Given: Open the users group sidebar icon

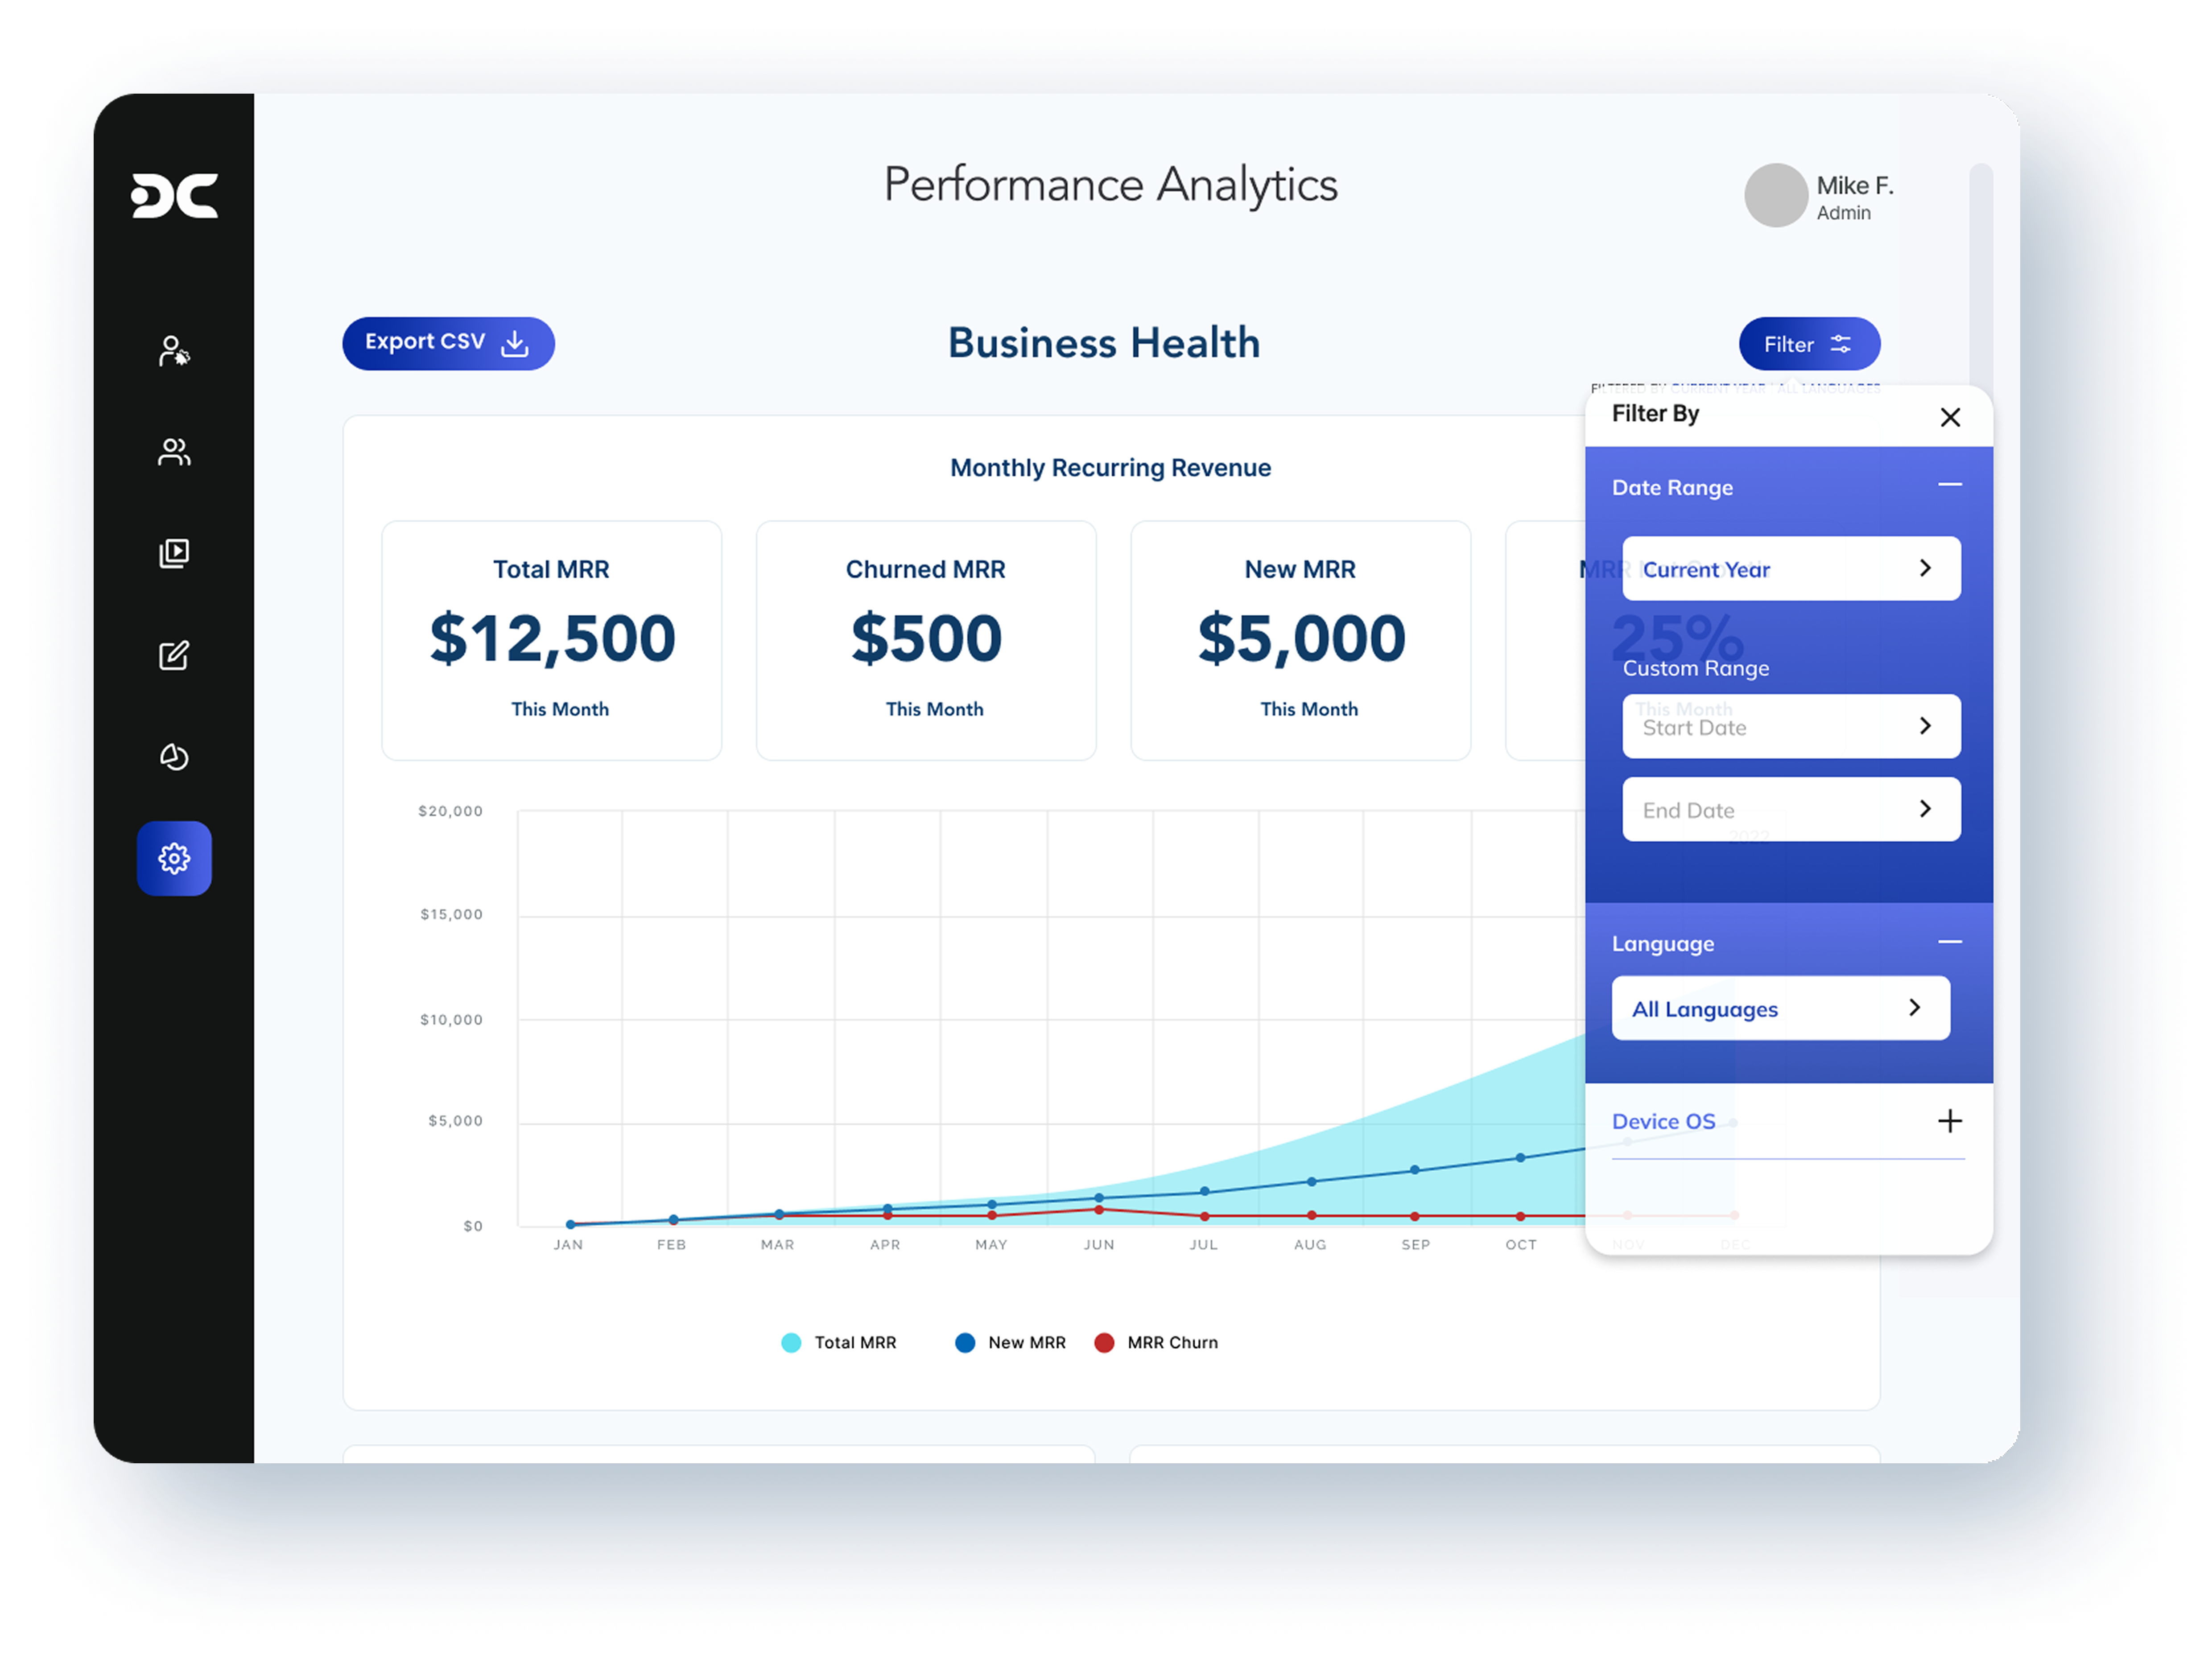Looking at the screenshot, I should click(x=174, y=452).
